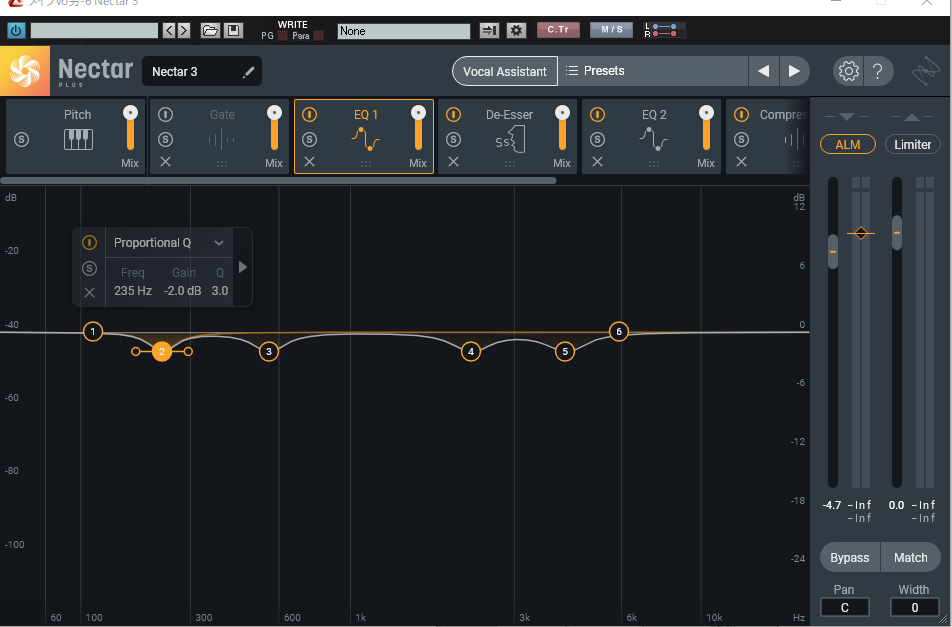Screen dimensions: 952x627
Task: Click the 3.0 Q value
Action: pos(220,291)
